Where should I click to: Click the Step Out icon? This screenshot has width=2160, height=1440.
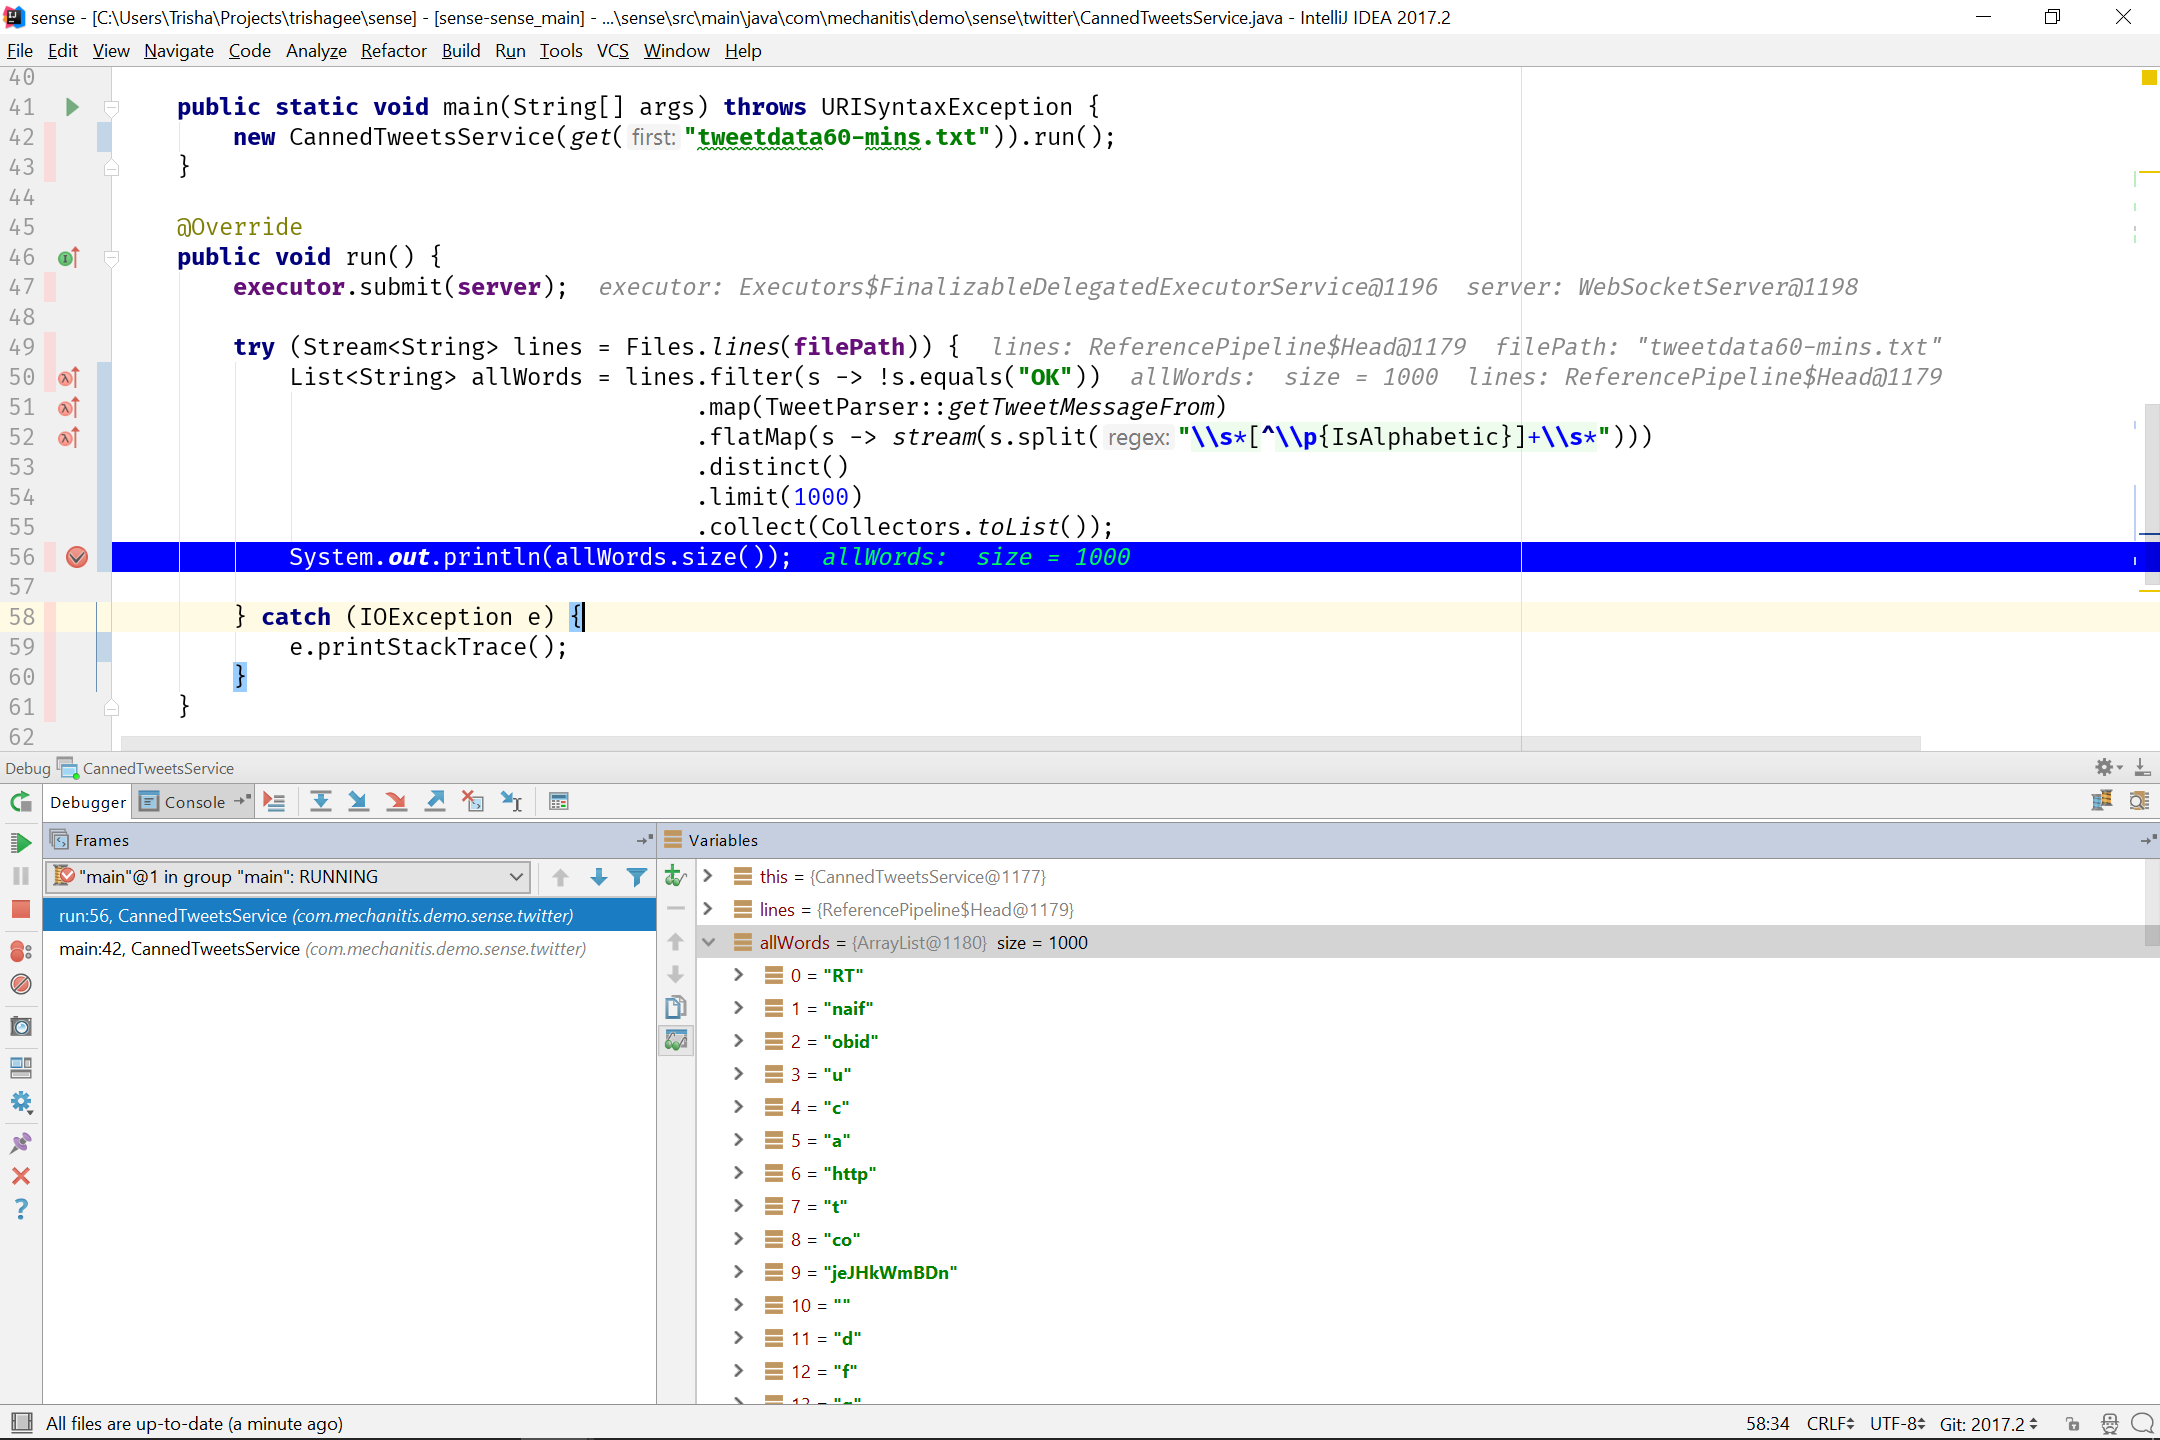click(x=435, y=802)
